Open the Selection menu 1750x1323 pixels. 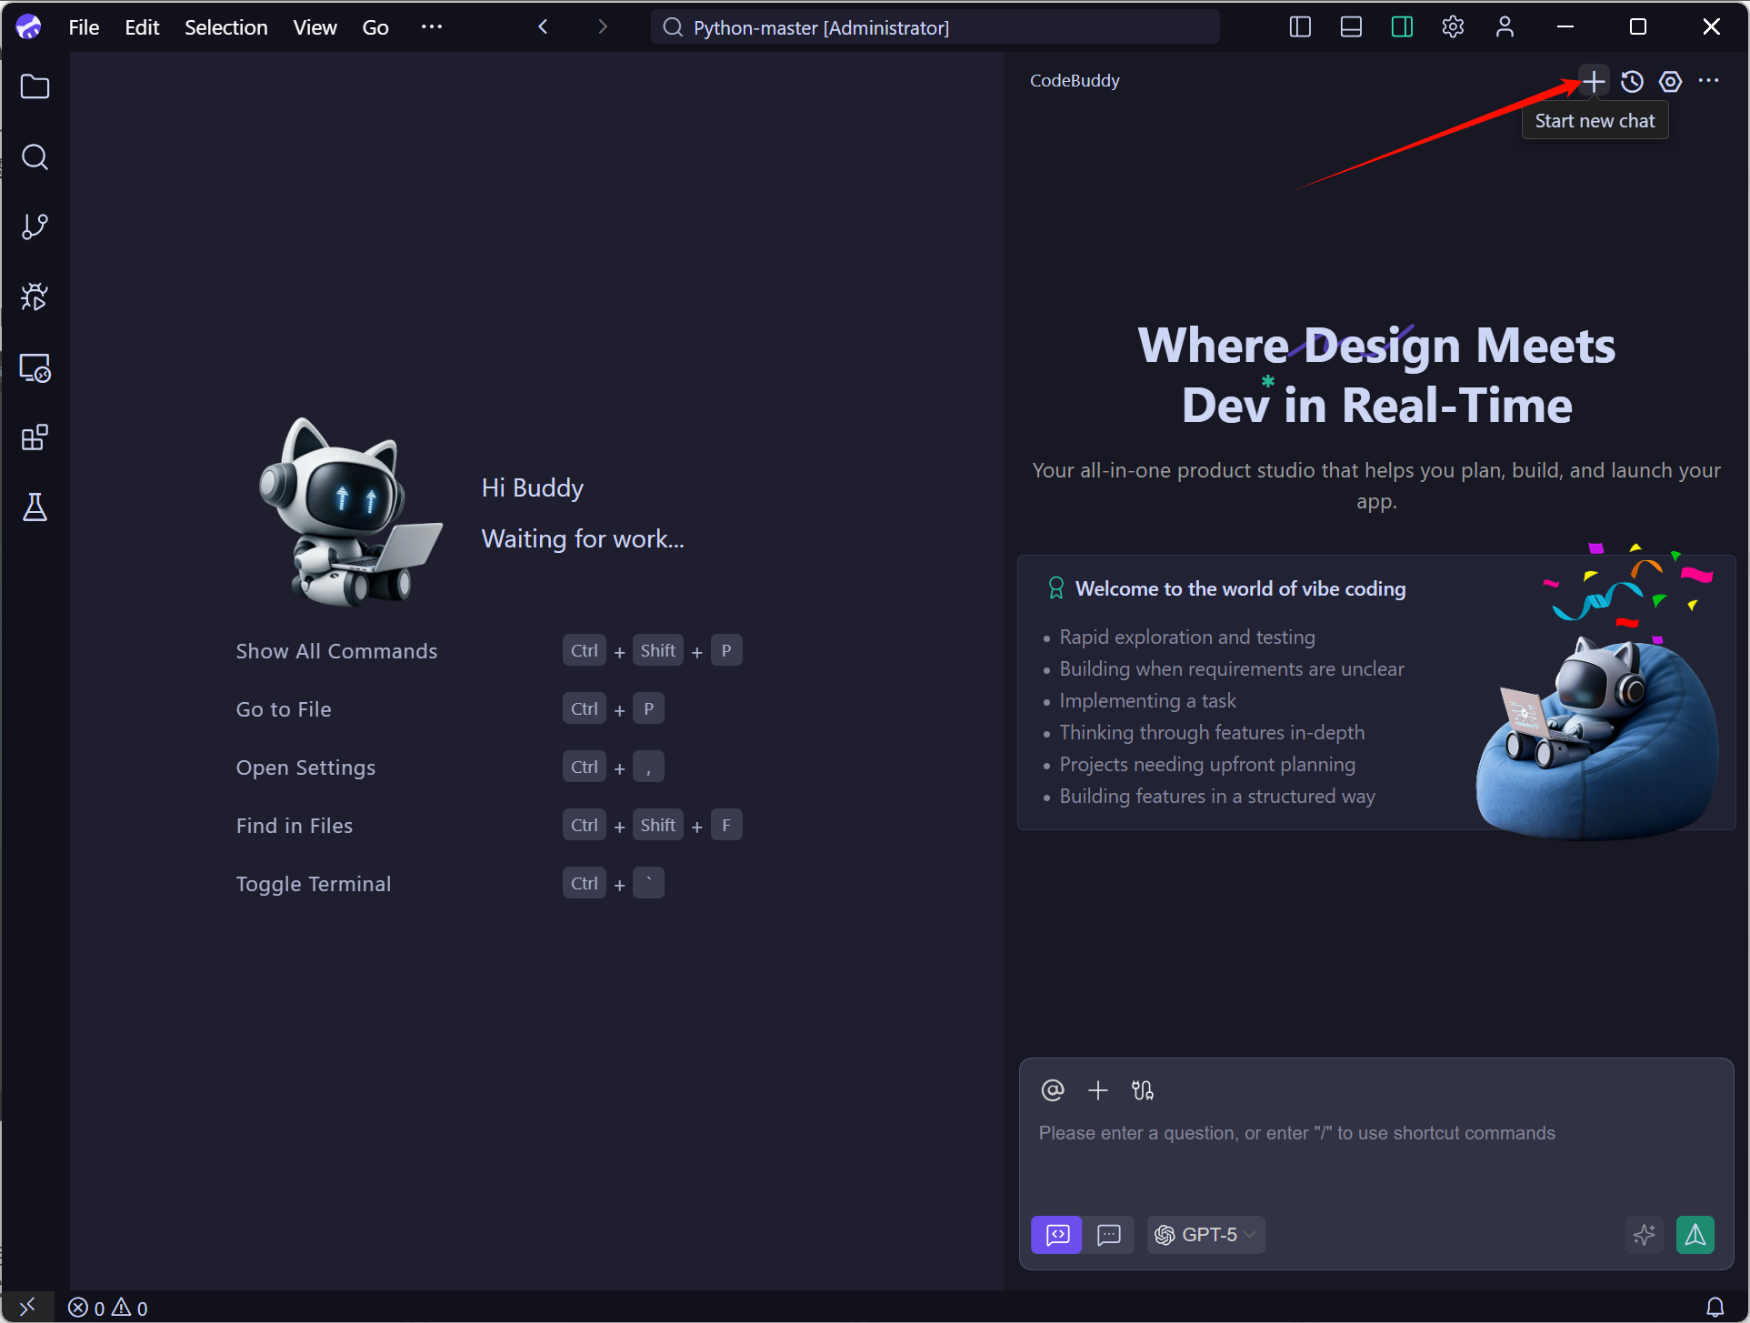point(226,27)
